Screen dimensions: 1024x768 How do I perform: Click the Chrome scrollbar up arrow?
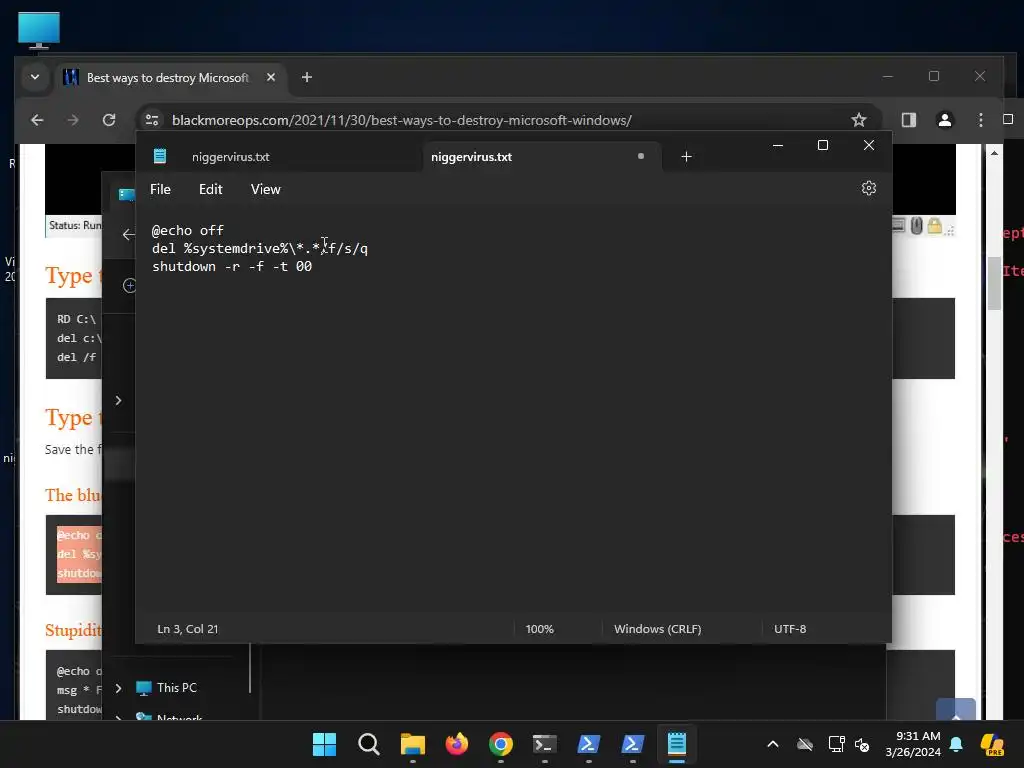click(994, 153)
